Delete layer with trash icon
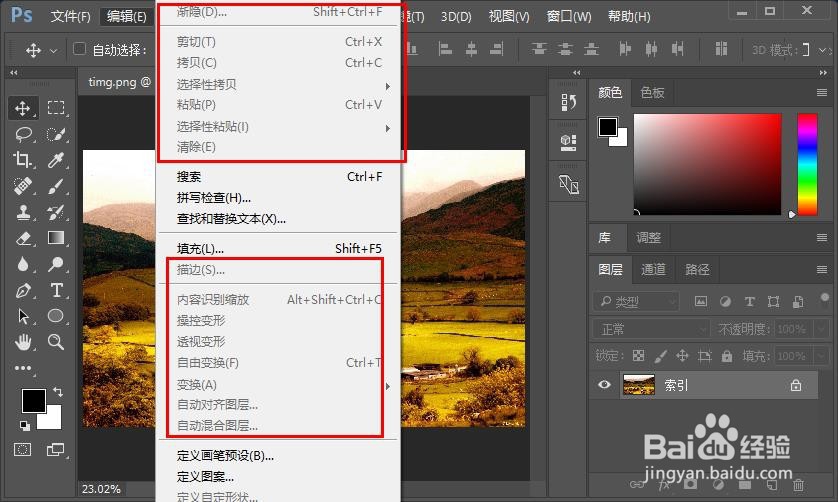Viewport: 838px width, 502px height. point(798,485)
